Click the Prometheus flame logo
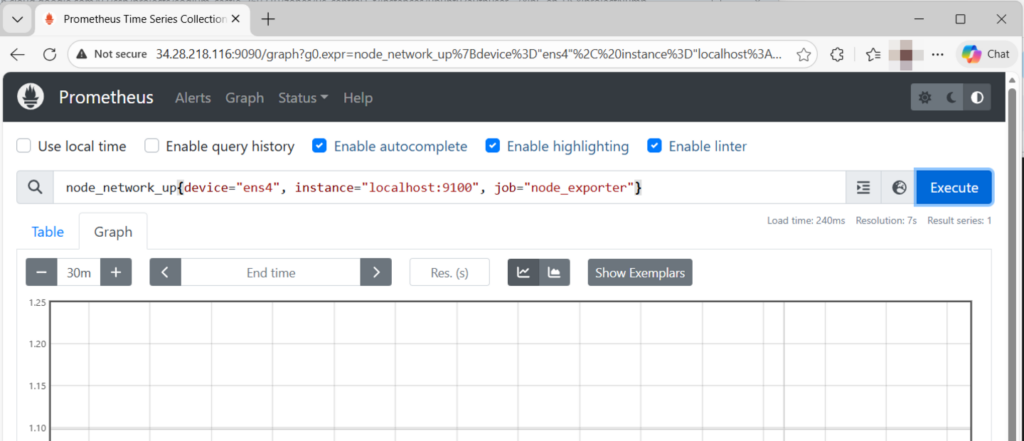 [30, 97]
